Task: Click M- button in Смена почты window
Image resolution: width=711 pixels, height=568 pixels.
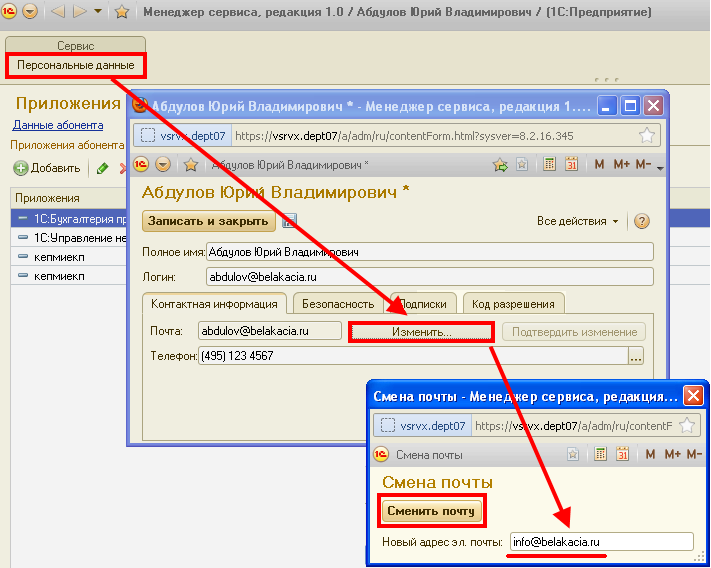Action: (x=694, y=454)
